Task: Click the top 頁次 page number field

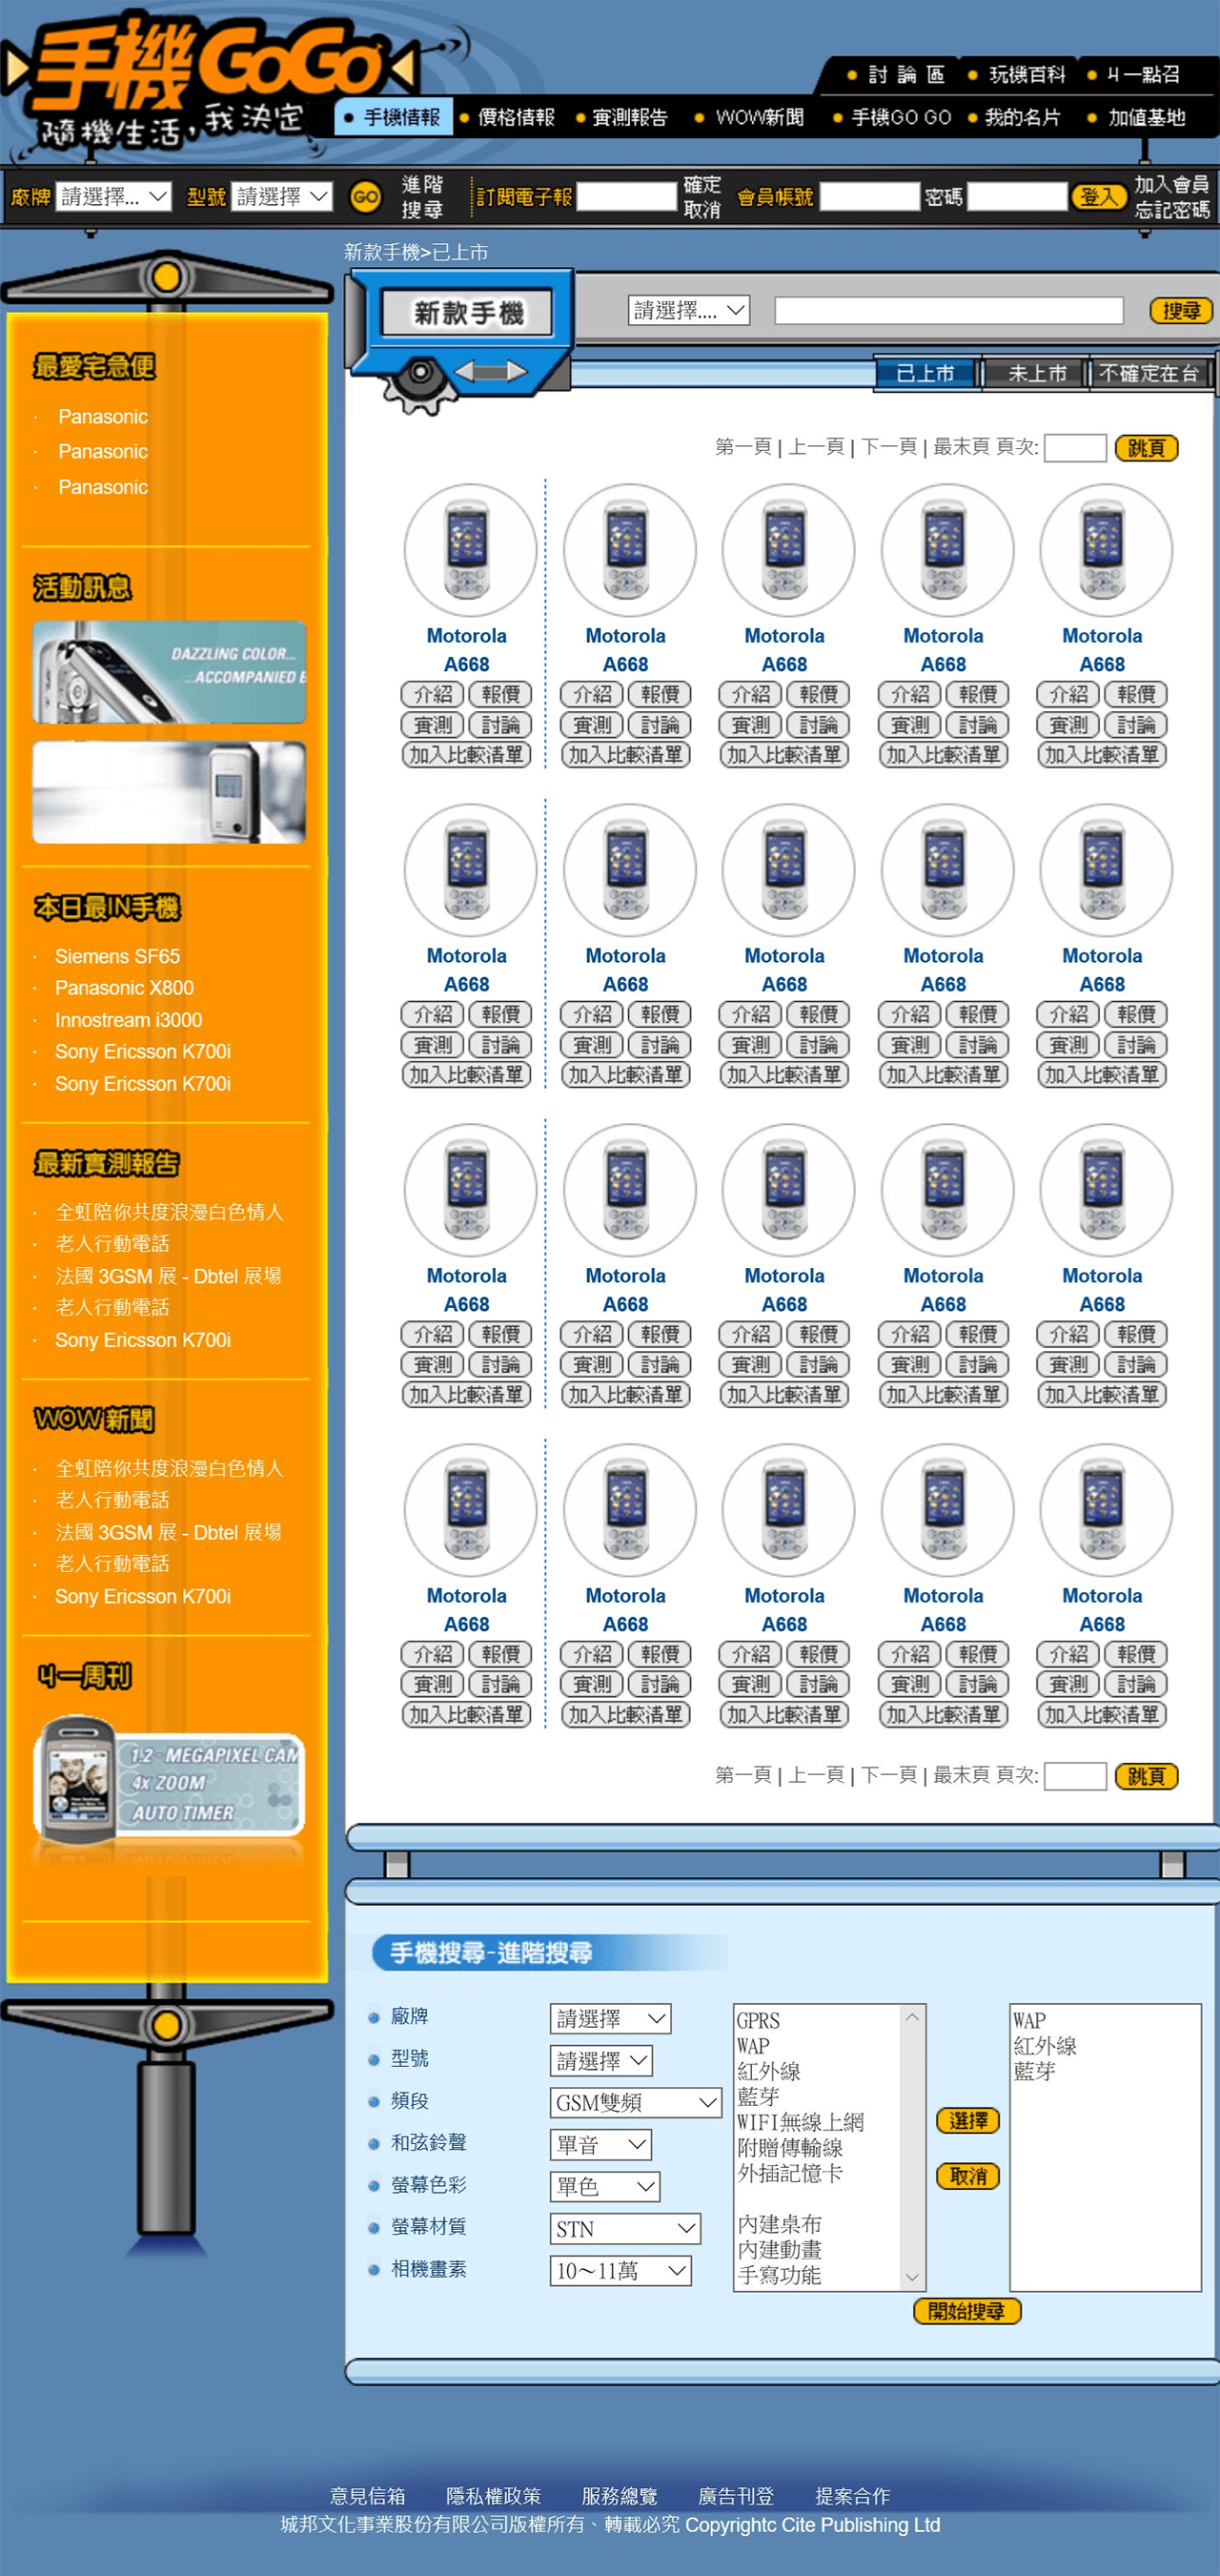Action: [1075, 448]
